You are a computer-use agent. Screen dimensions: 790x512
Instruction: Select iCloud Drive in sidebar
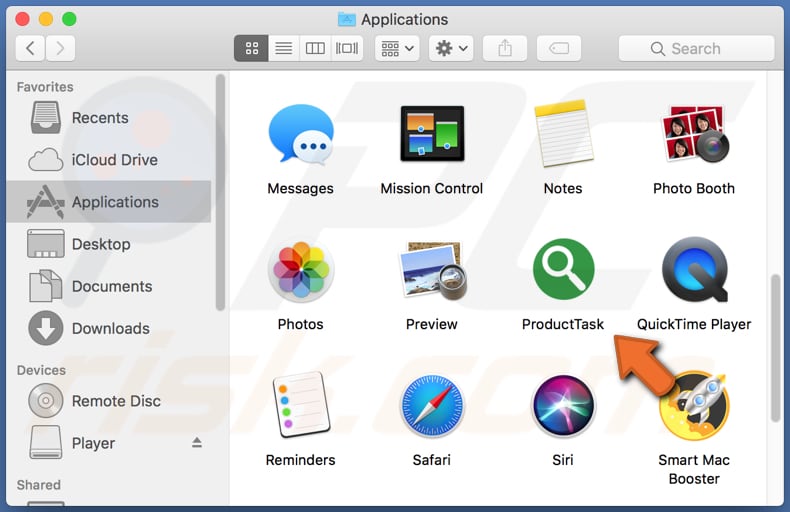[114, 160]
